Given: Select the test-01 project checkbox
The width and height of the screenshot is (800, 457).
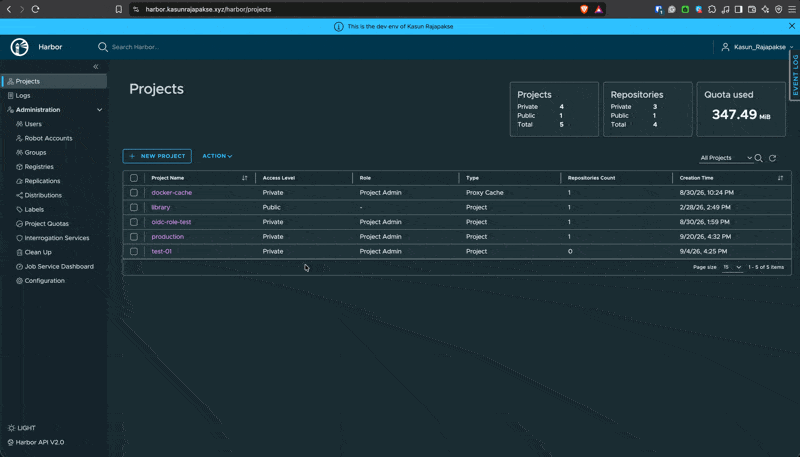Looking at the screenshot, I should [x=134, y=251].
